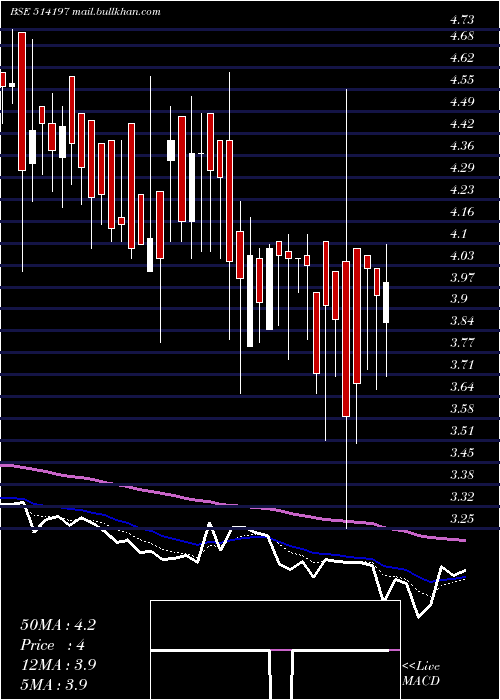Image resolution: width=500 pixels, height=700 pixels.
Task: Click the 3.58 price axis label
Action: point(462,409)
